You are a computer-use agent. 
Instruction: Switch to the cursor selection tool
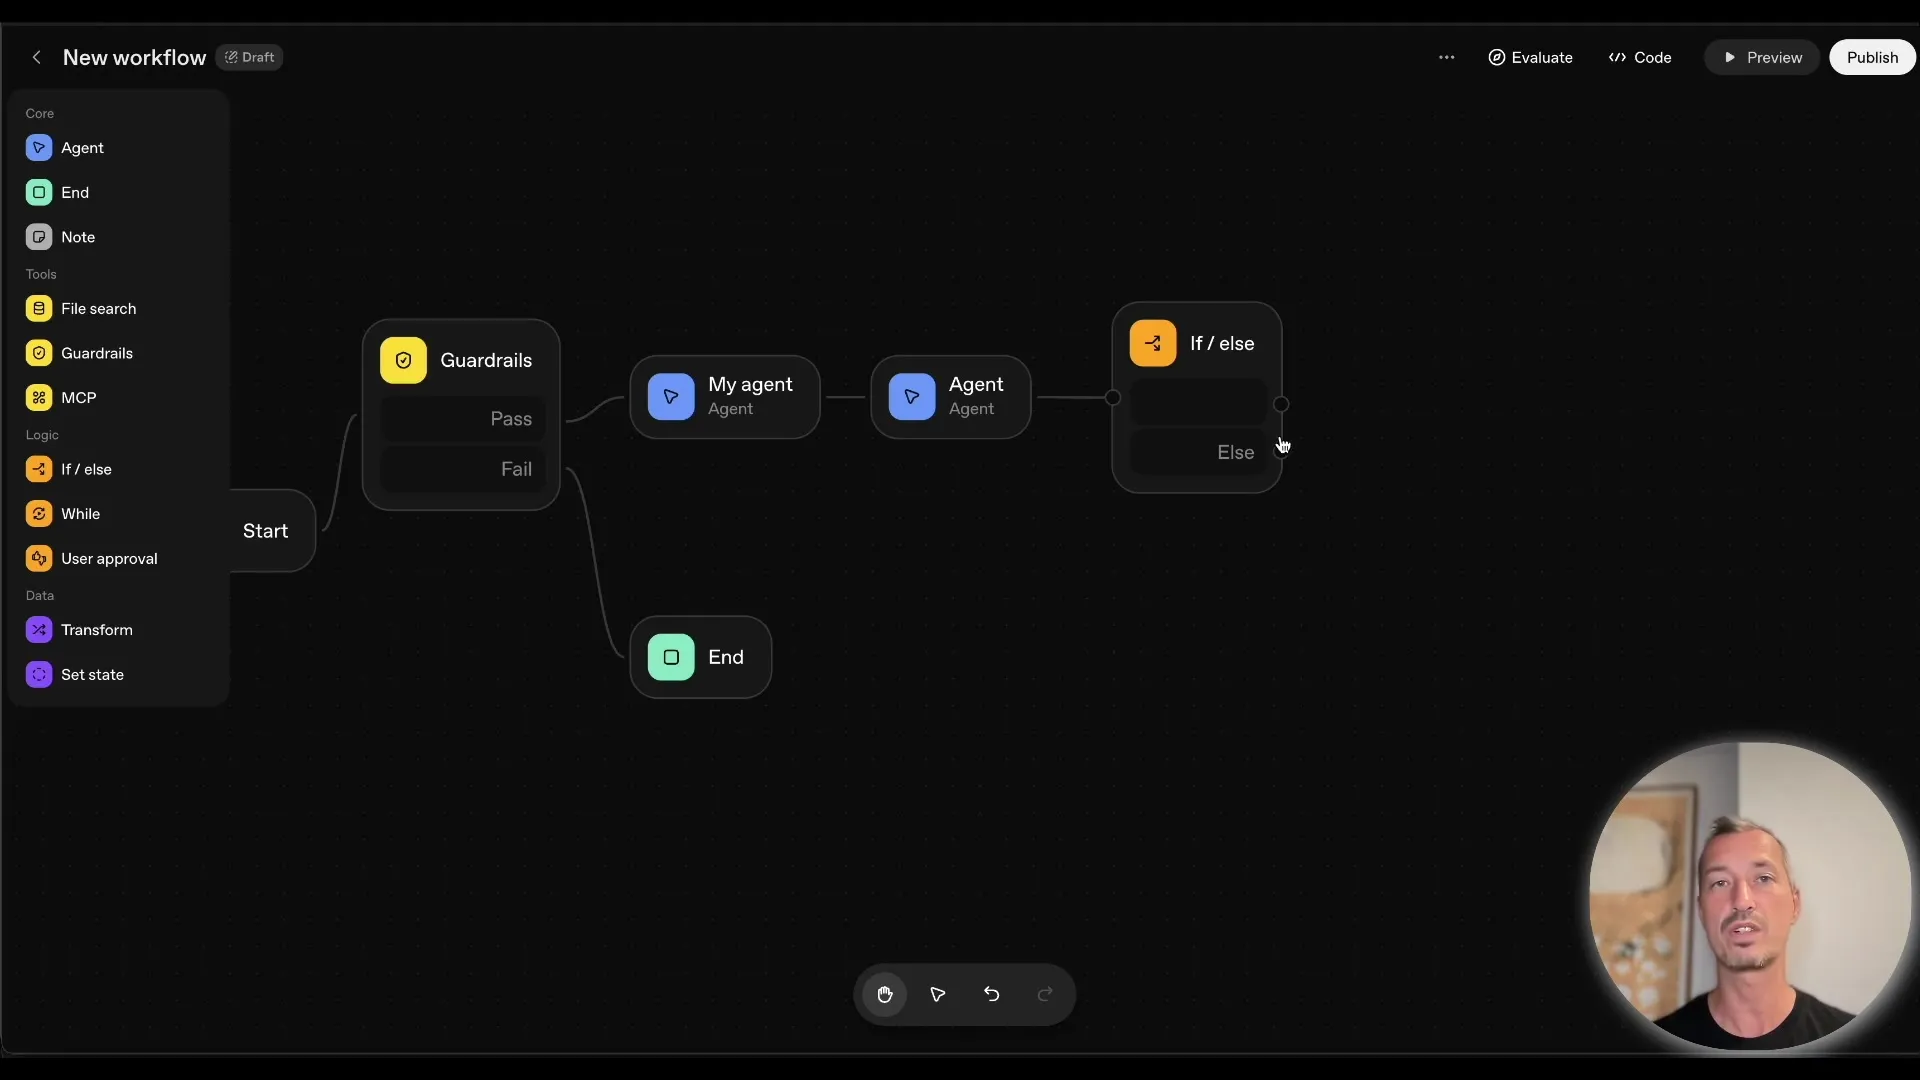(x=937, y=994)
